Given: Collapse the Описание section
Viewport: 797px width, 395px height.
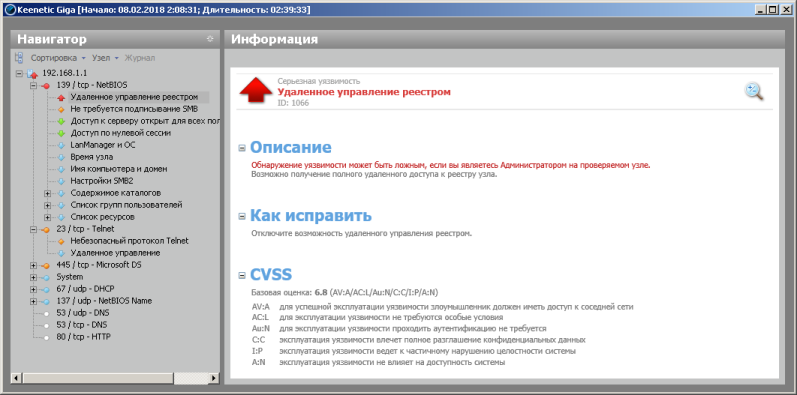Looking at the screenshot, I should tap(242, 148).
